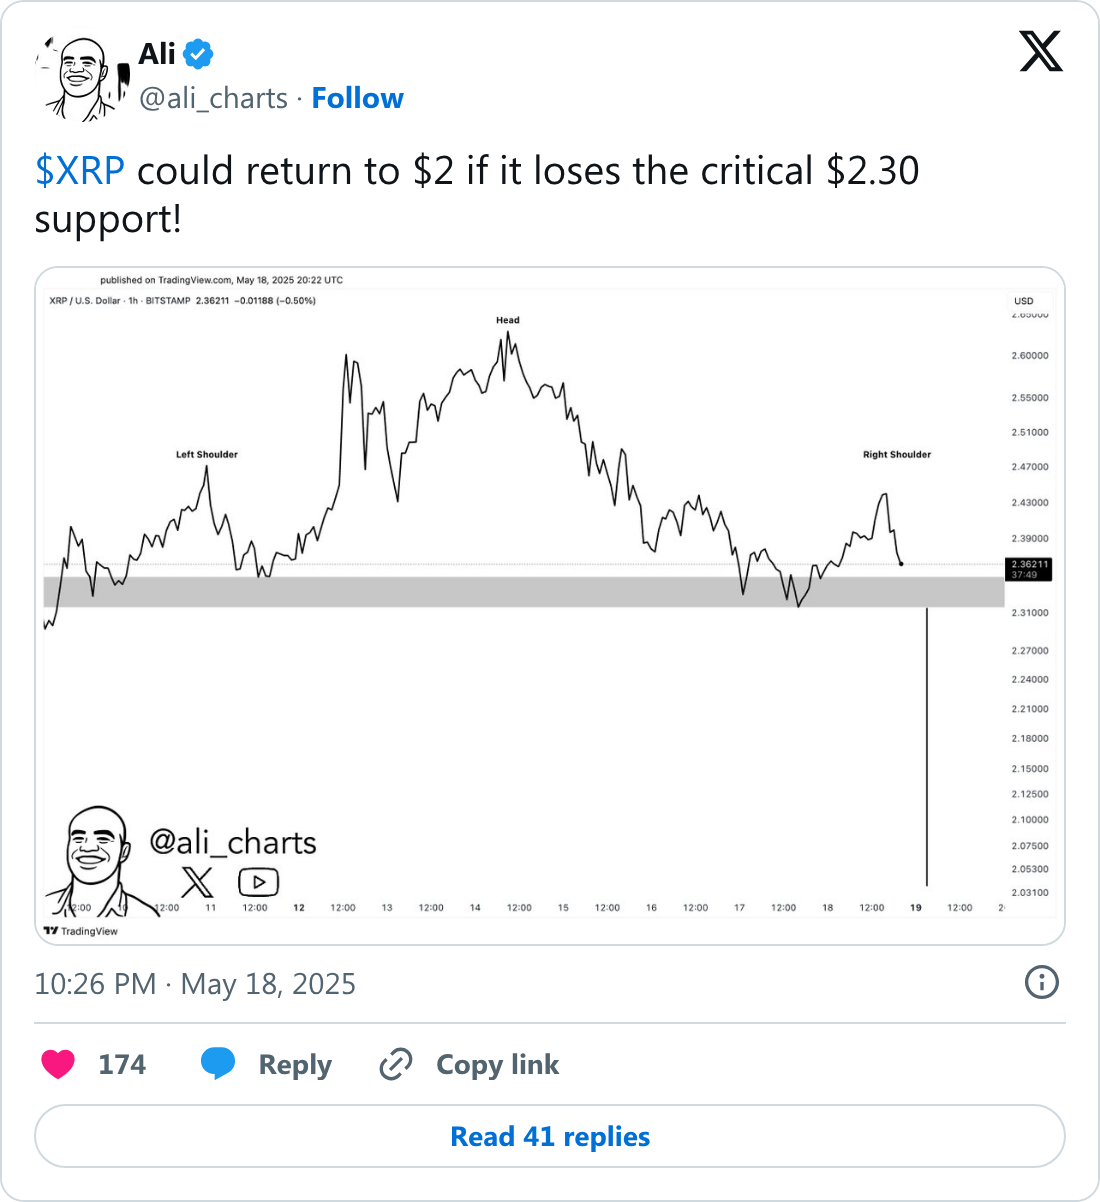Click the YouTube play icon on chart watermark
The height and width of the screenshot is (1202, 1100).
(x=258, y=882)
